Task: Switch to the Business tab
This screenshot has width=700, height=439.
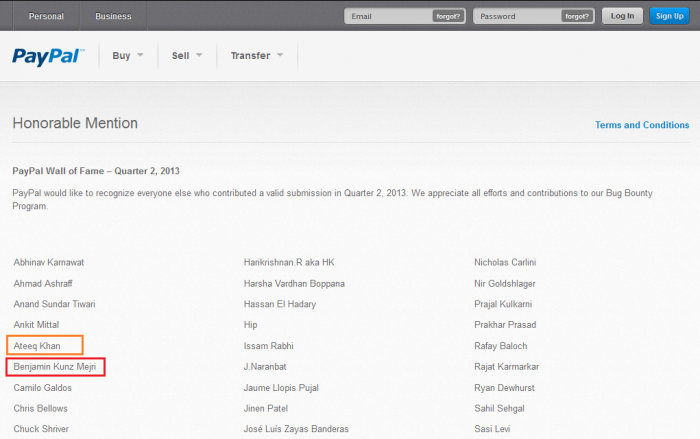Action: [113, 16]
